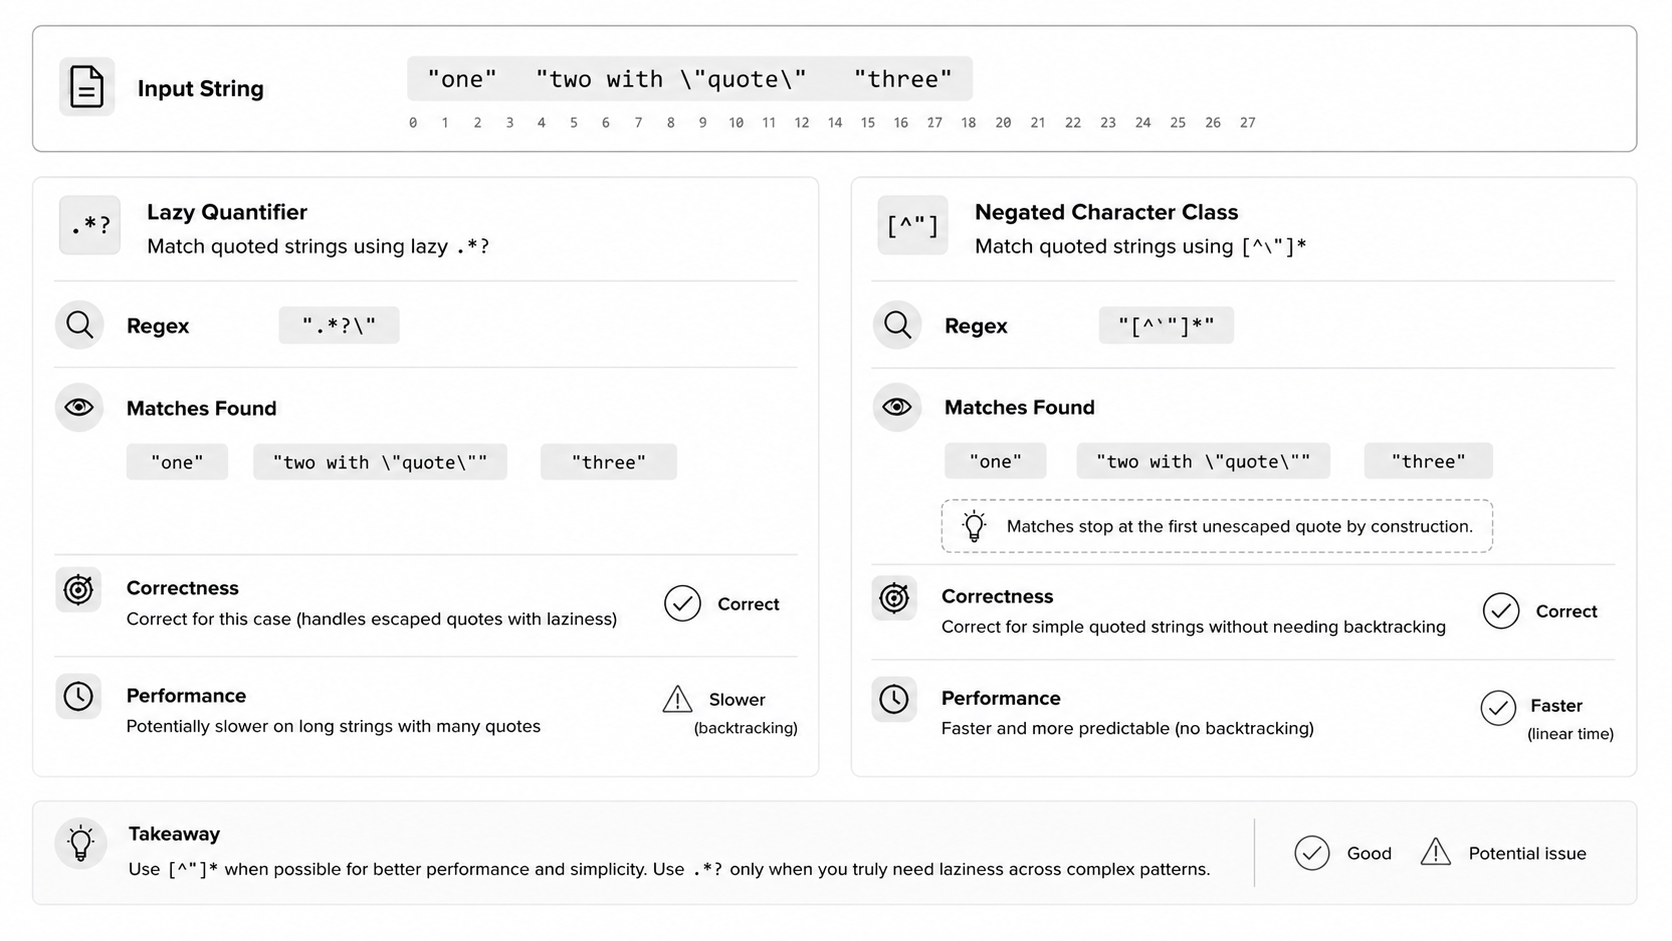
Task: Click the Regex magnifier icon in Lazy Quantifier panel
Action: click(x=79, y=325)
